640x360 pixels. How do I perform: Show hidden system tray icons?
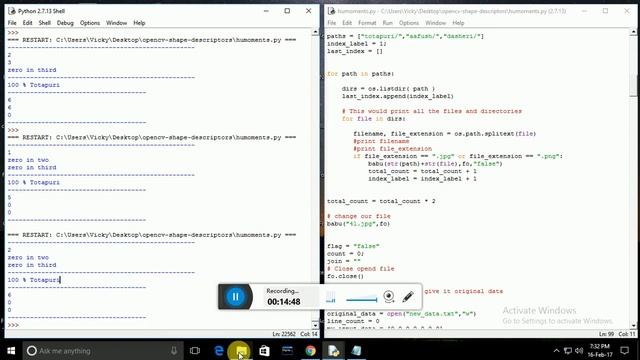tap(556, 351)
